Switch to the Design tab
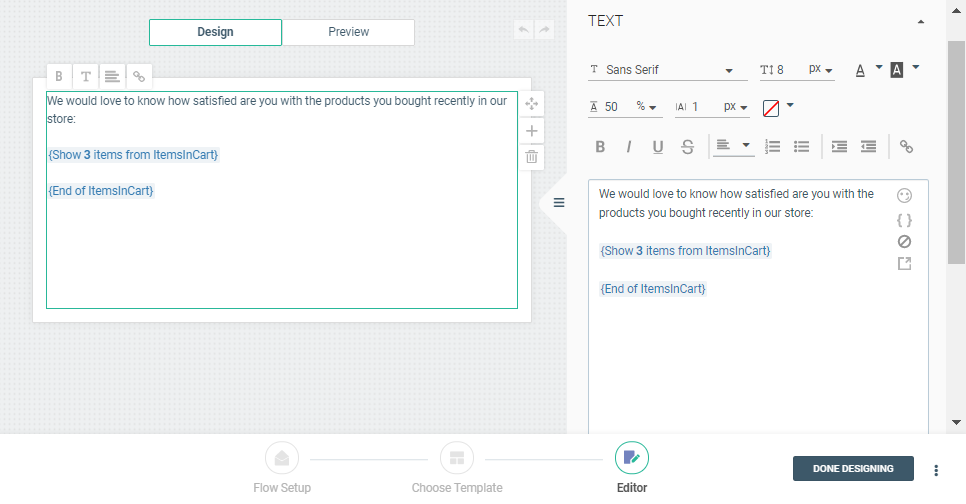 coord(215,32)
